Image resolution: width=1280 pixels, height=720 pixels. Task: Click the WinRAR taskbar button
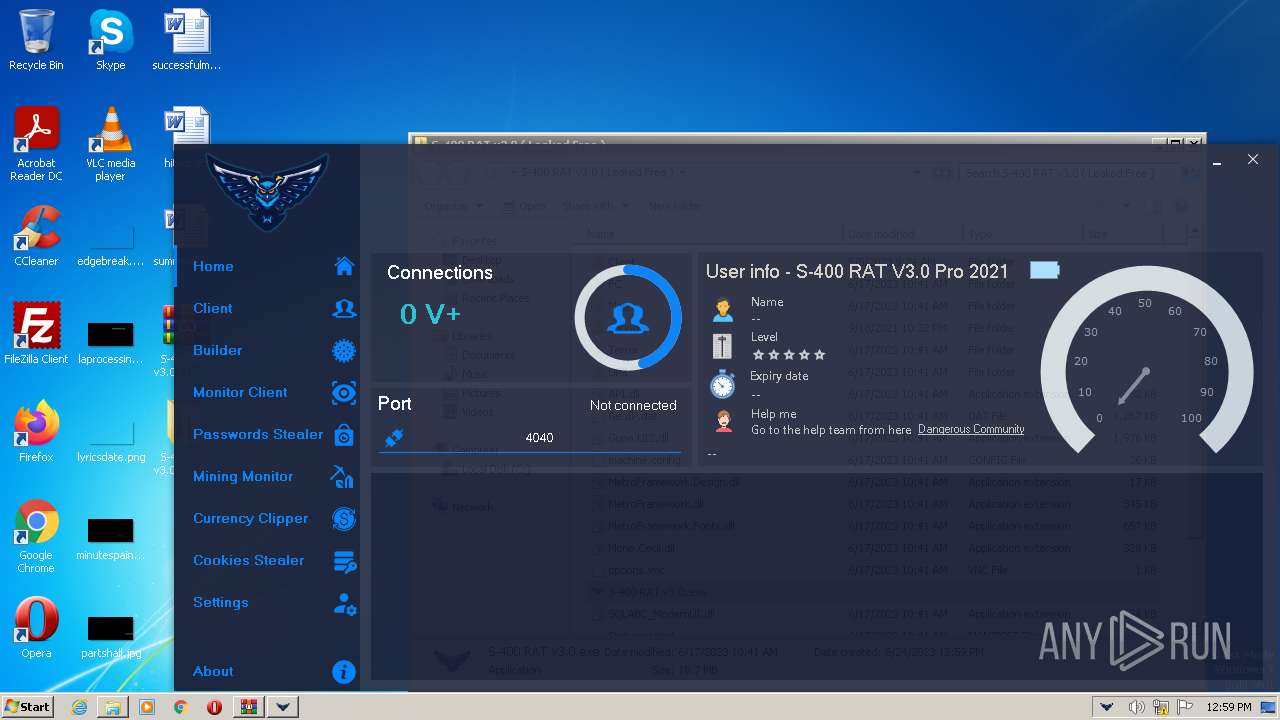click(248, 707)
